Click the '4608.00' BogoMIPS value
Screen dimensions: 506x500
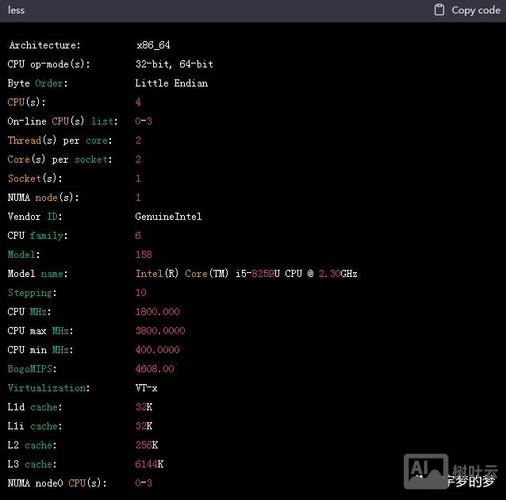pos(155,369)
